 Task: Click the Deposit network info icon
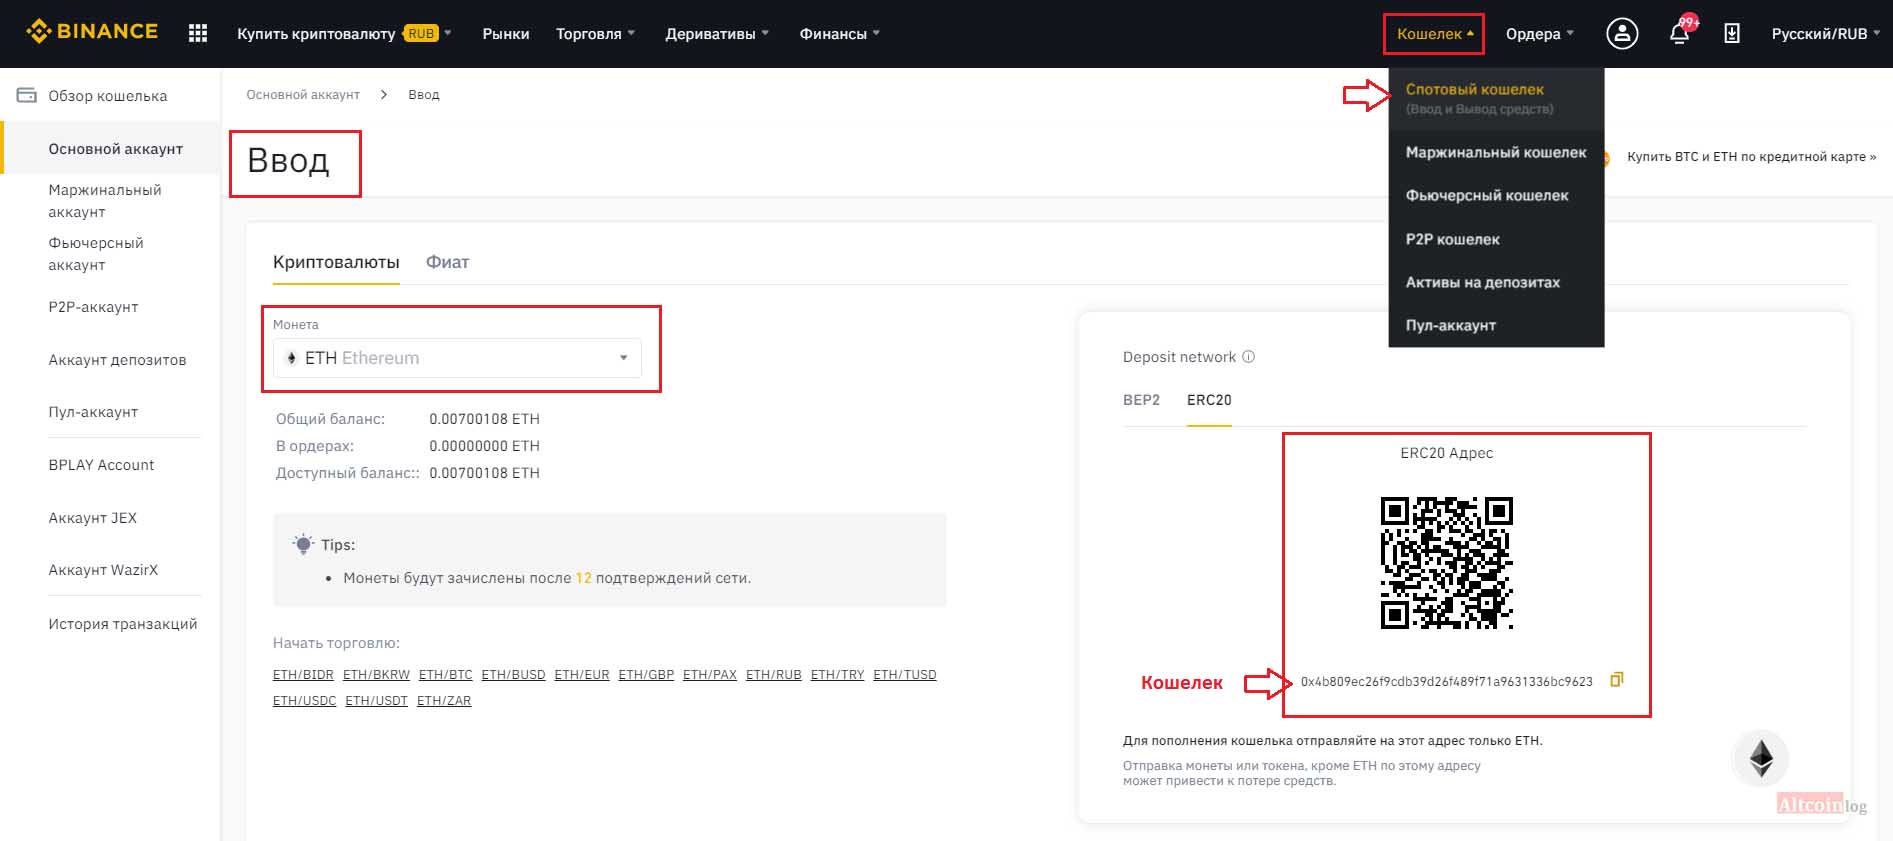pyautogui.click(x=1248, y=357)
